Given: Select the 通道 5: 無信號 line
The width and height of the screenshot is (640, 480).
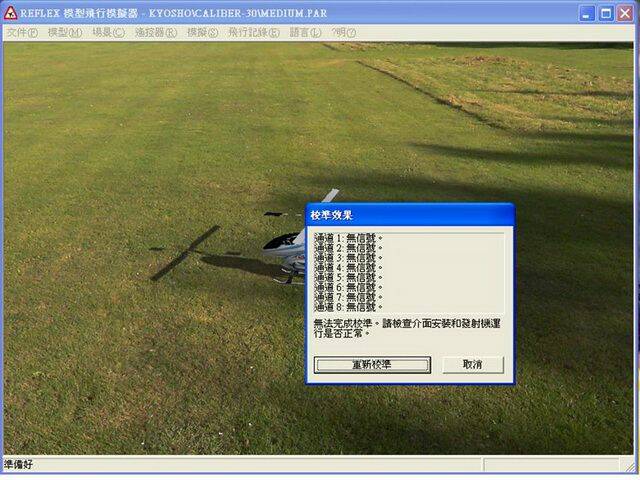Looking at the screenshot, I should coord(349,277).
